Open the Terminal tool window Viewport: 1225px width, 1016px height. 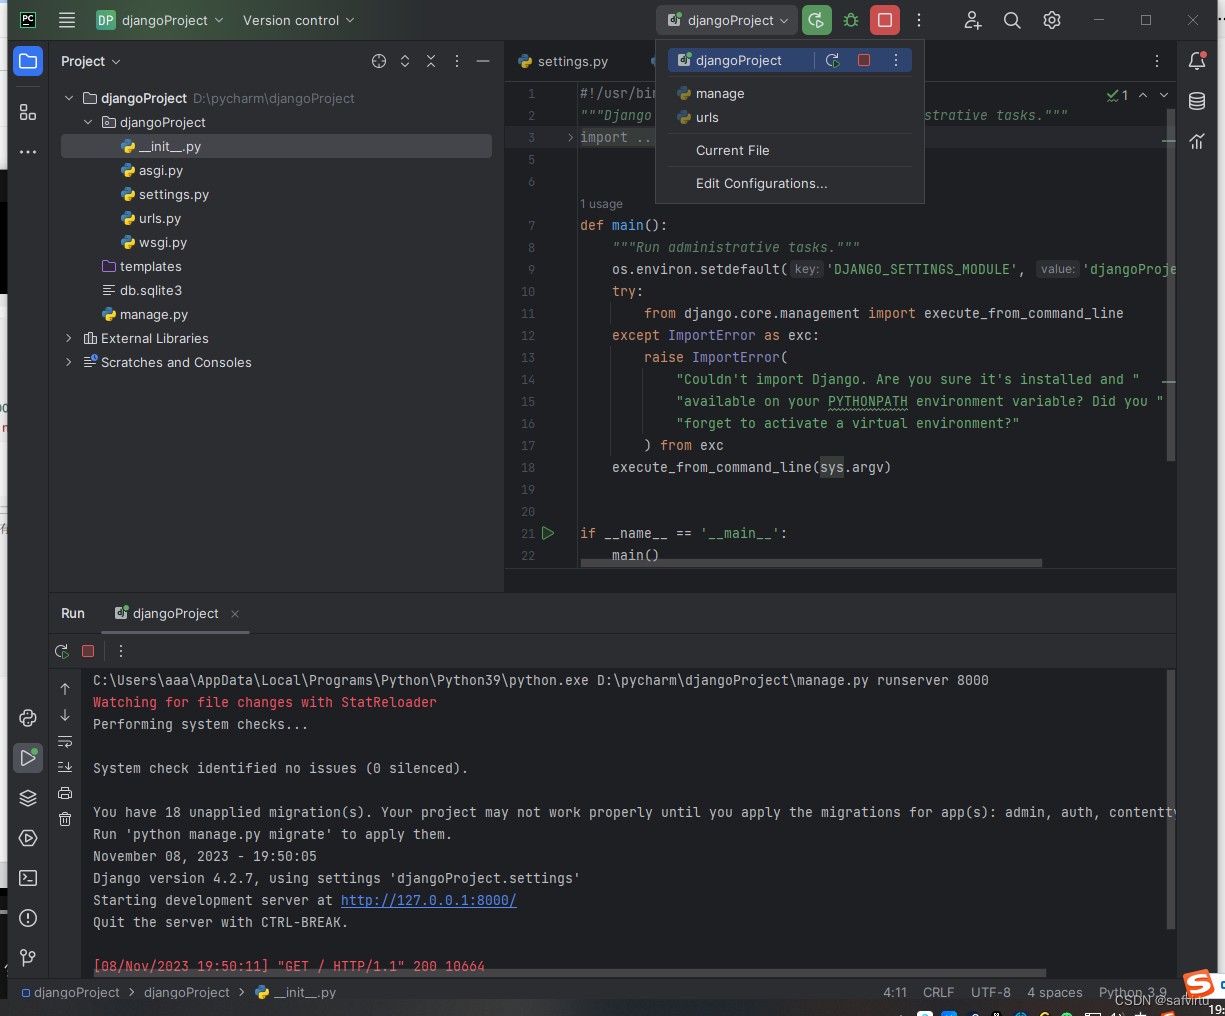(x=28, y=878)
